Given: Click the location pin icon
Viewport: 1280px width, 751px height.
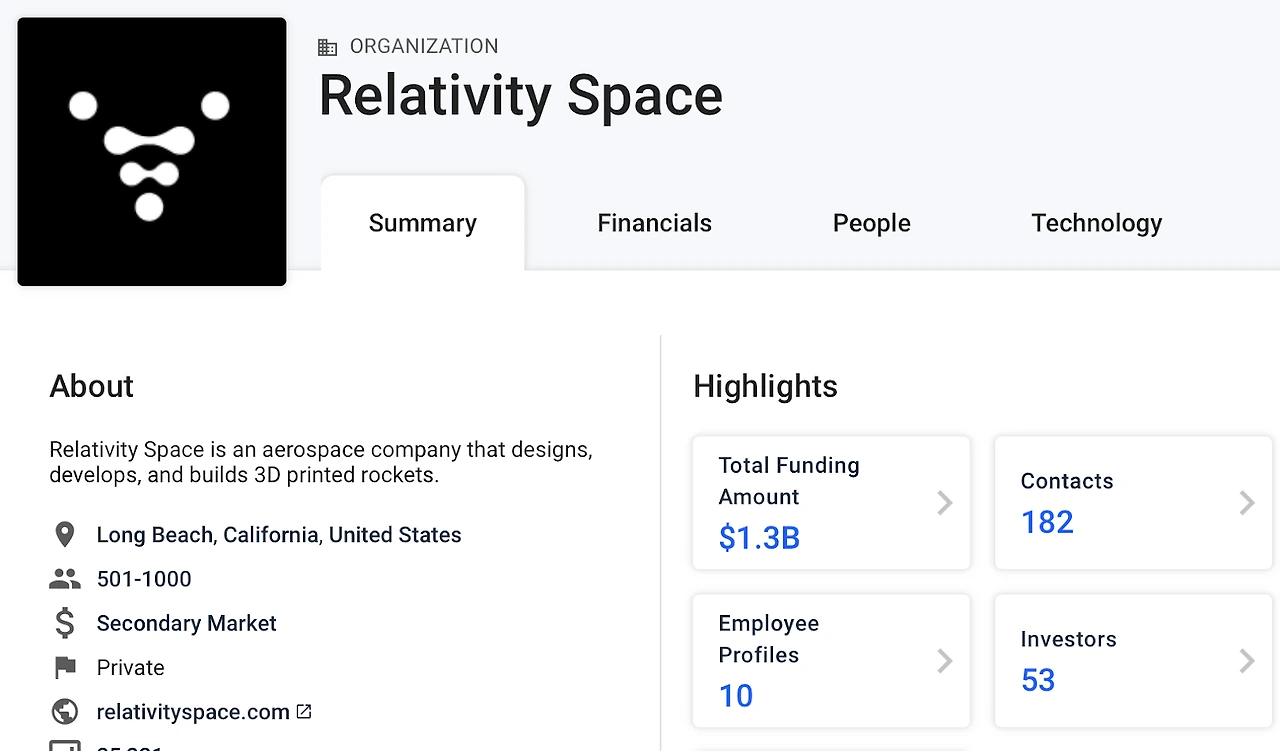Looking at the screenshot, I should click(x=64, y=535).
